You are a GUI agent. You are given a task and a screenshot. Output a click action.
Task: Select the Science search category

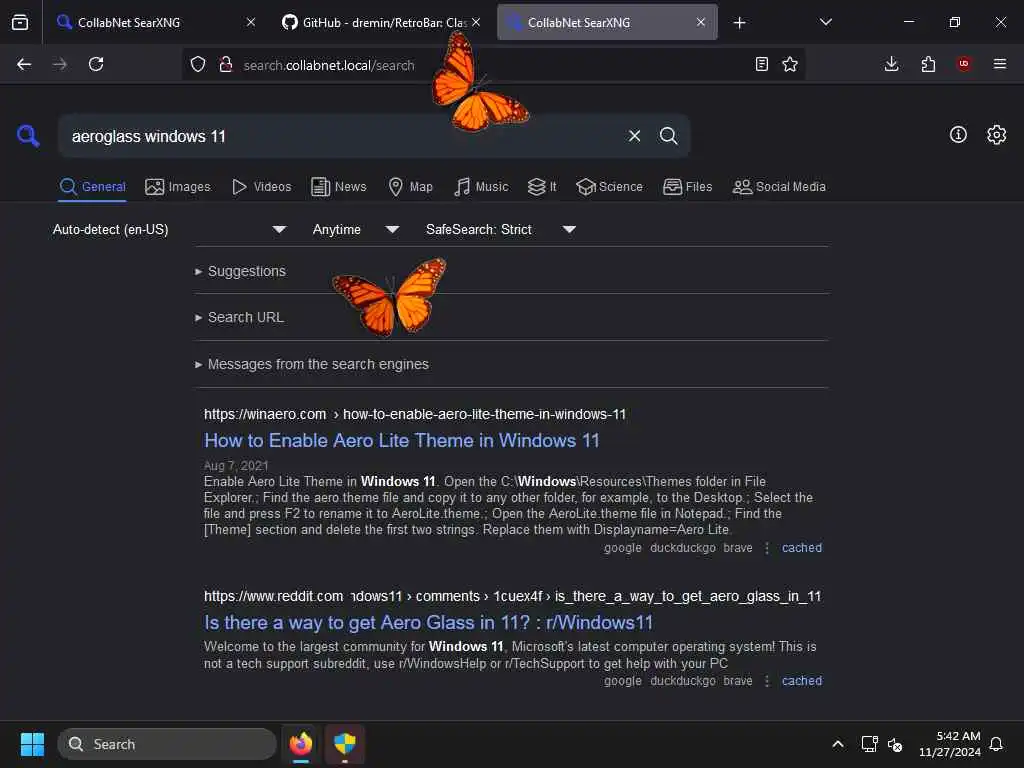609,187
